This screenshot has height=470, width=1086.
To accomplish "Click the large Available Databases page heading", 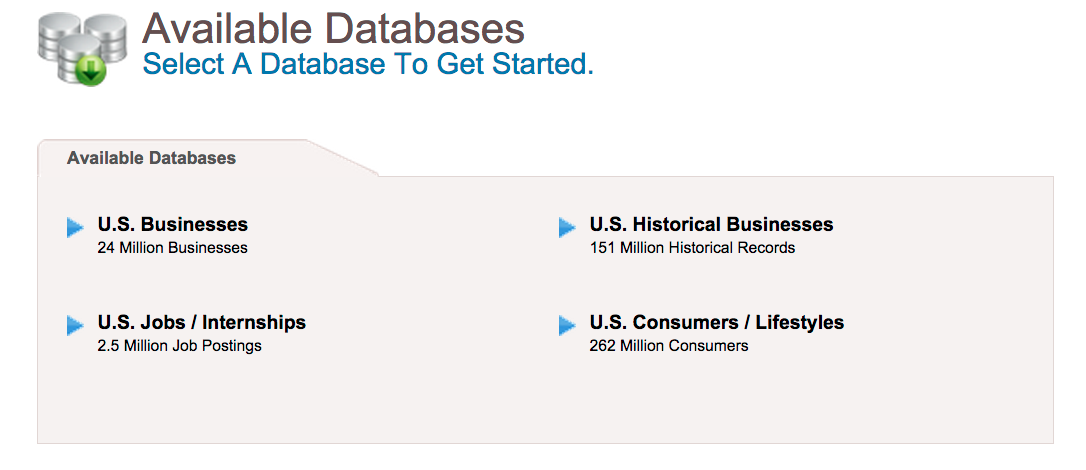I will (333, 29).
